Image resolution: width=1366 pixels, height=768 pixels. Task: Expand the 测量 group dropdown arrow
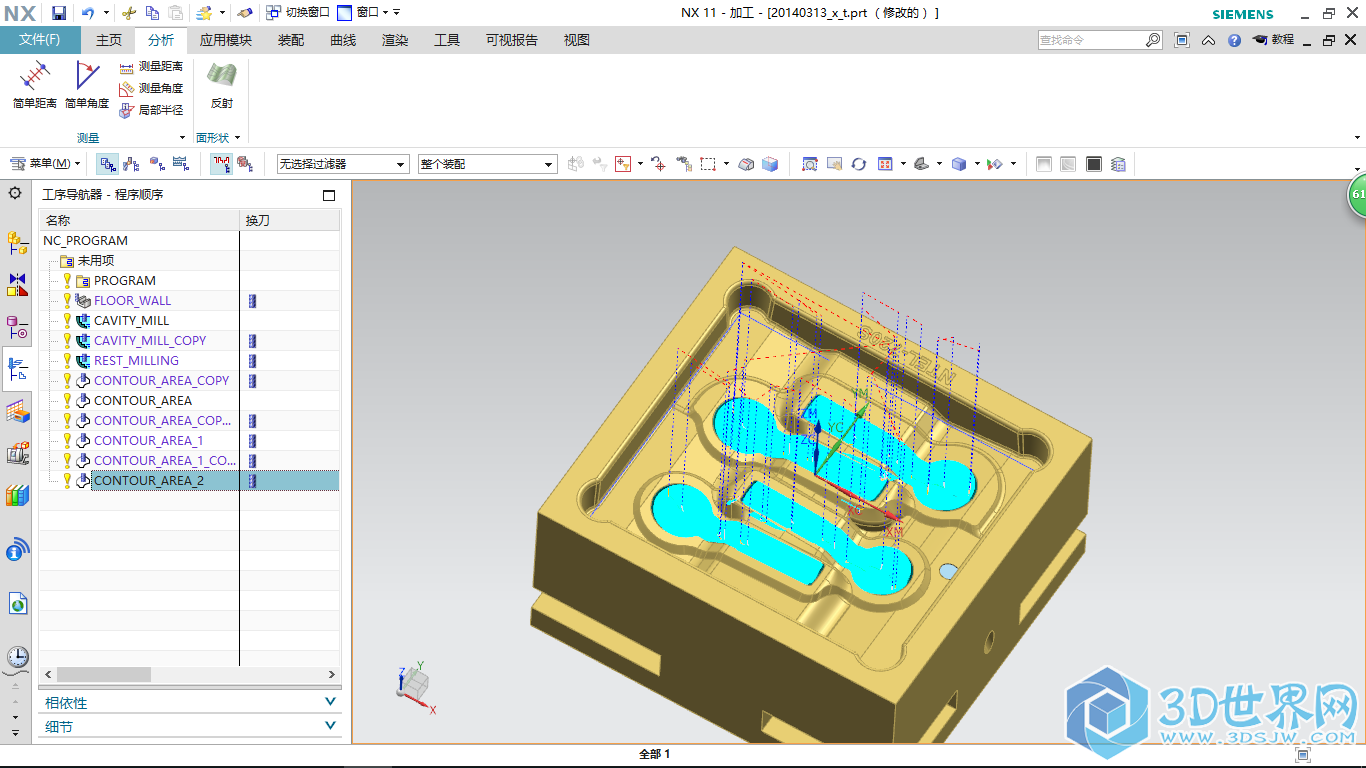[182, 138]
